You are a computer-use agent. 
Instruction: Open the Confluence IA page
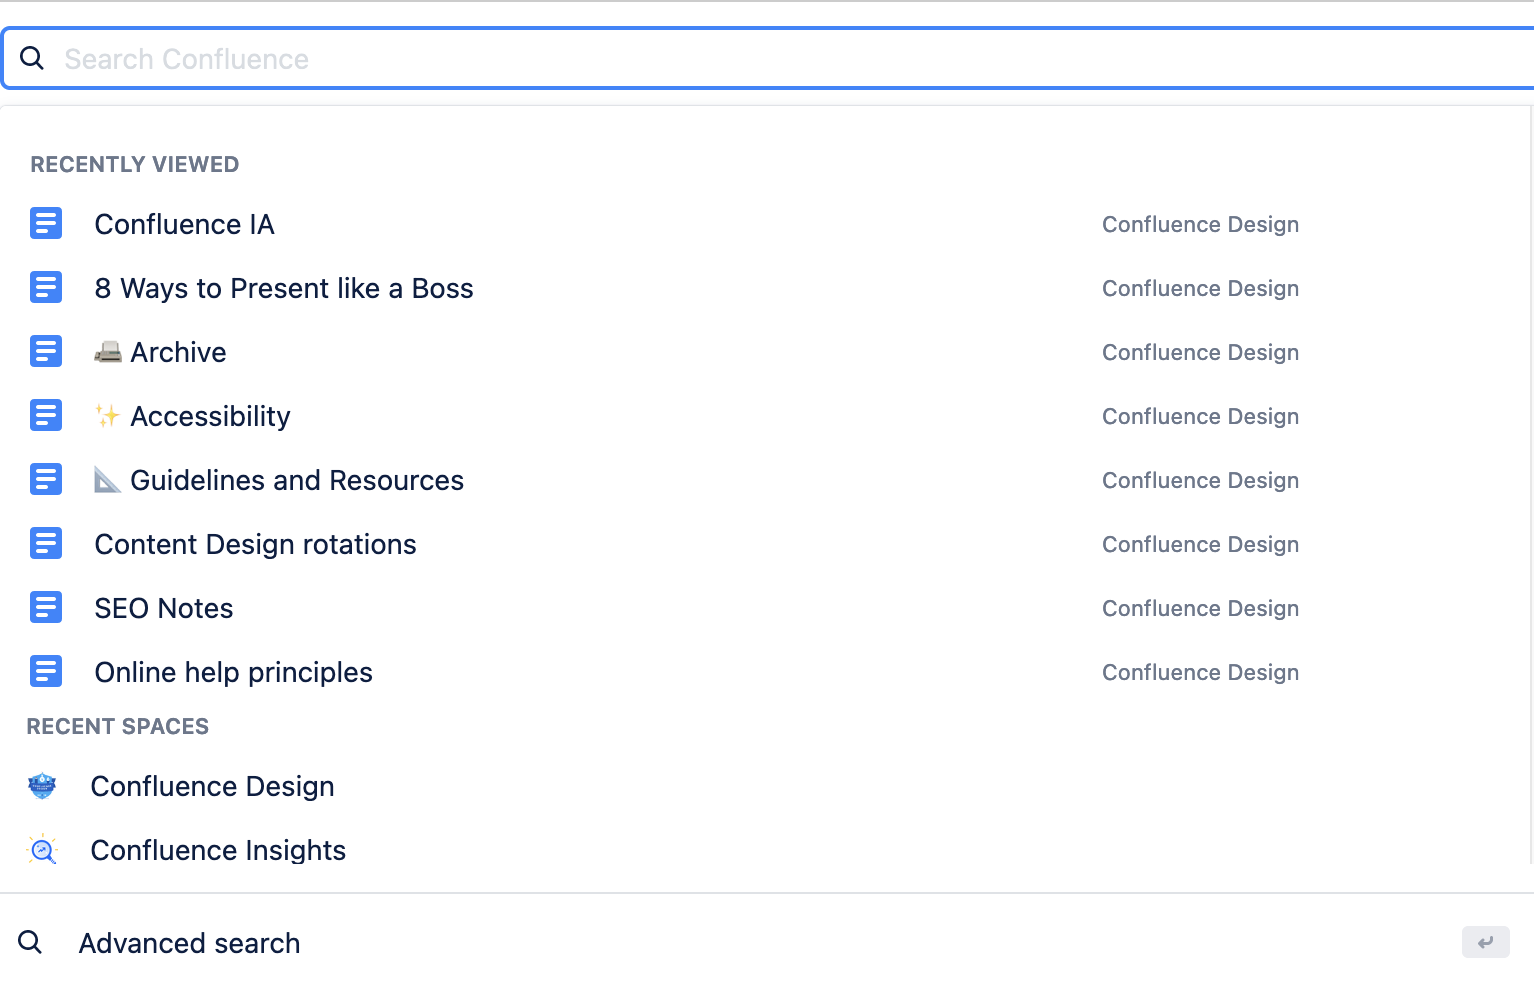(184, 224)
